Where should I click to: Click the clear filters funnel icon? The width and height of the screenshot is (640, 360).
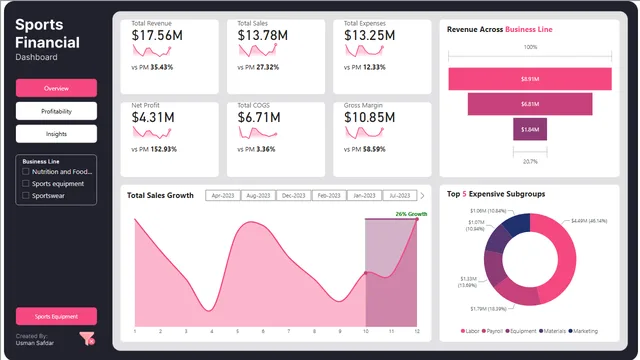click(x=87, y=338)
